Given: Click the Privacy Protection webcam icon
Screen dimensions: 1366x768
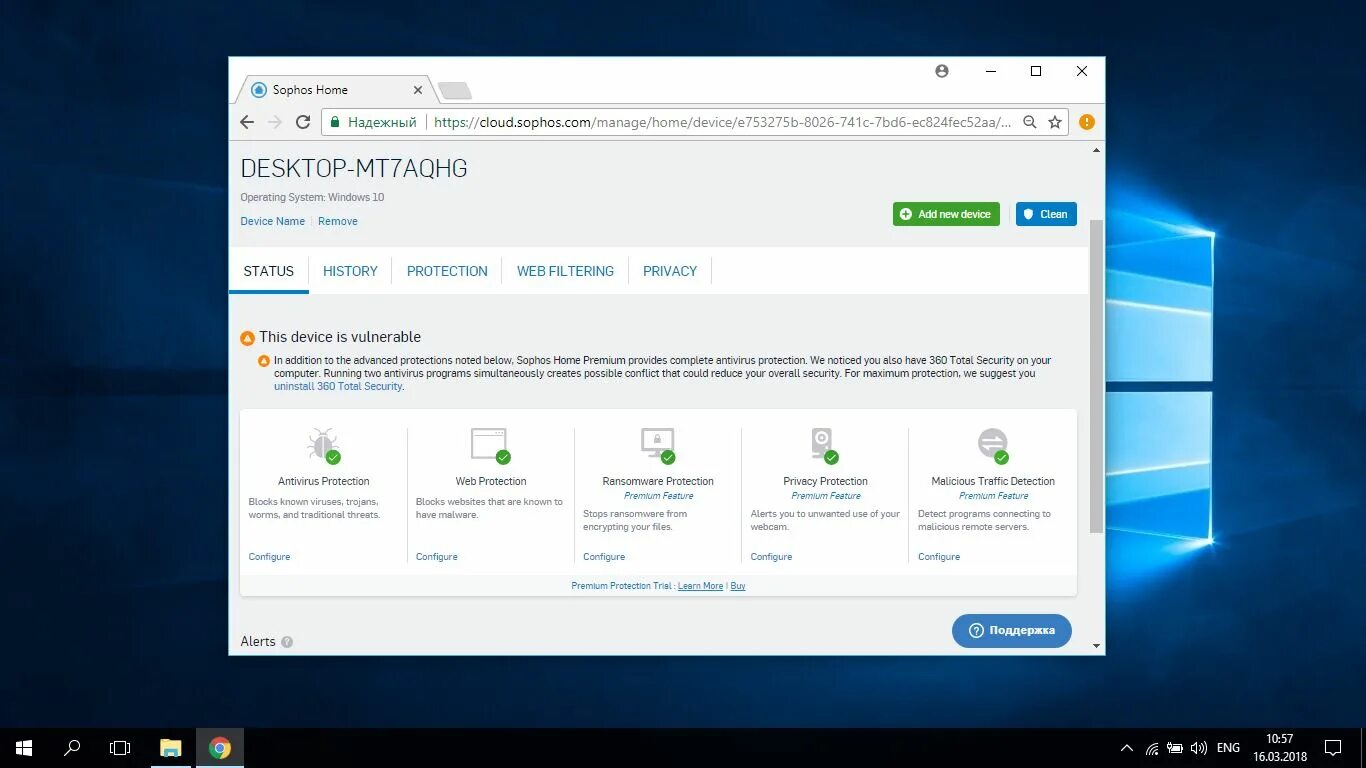Looking at the screenshot, I should [824, 444].
